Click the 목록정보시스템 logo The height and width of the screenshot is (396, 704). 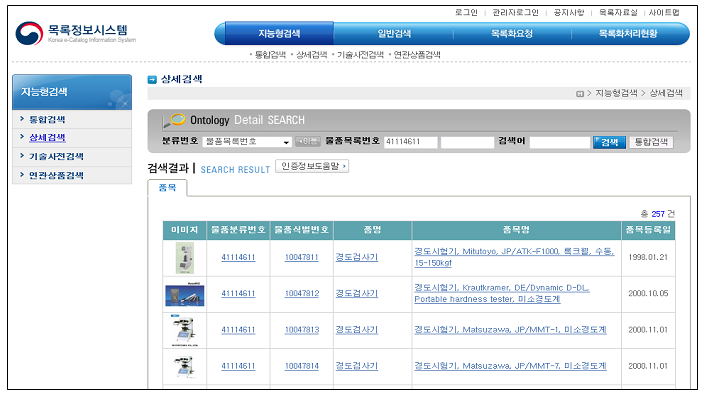pyautogui.click(x=75, y=33)
